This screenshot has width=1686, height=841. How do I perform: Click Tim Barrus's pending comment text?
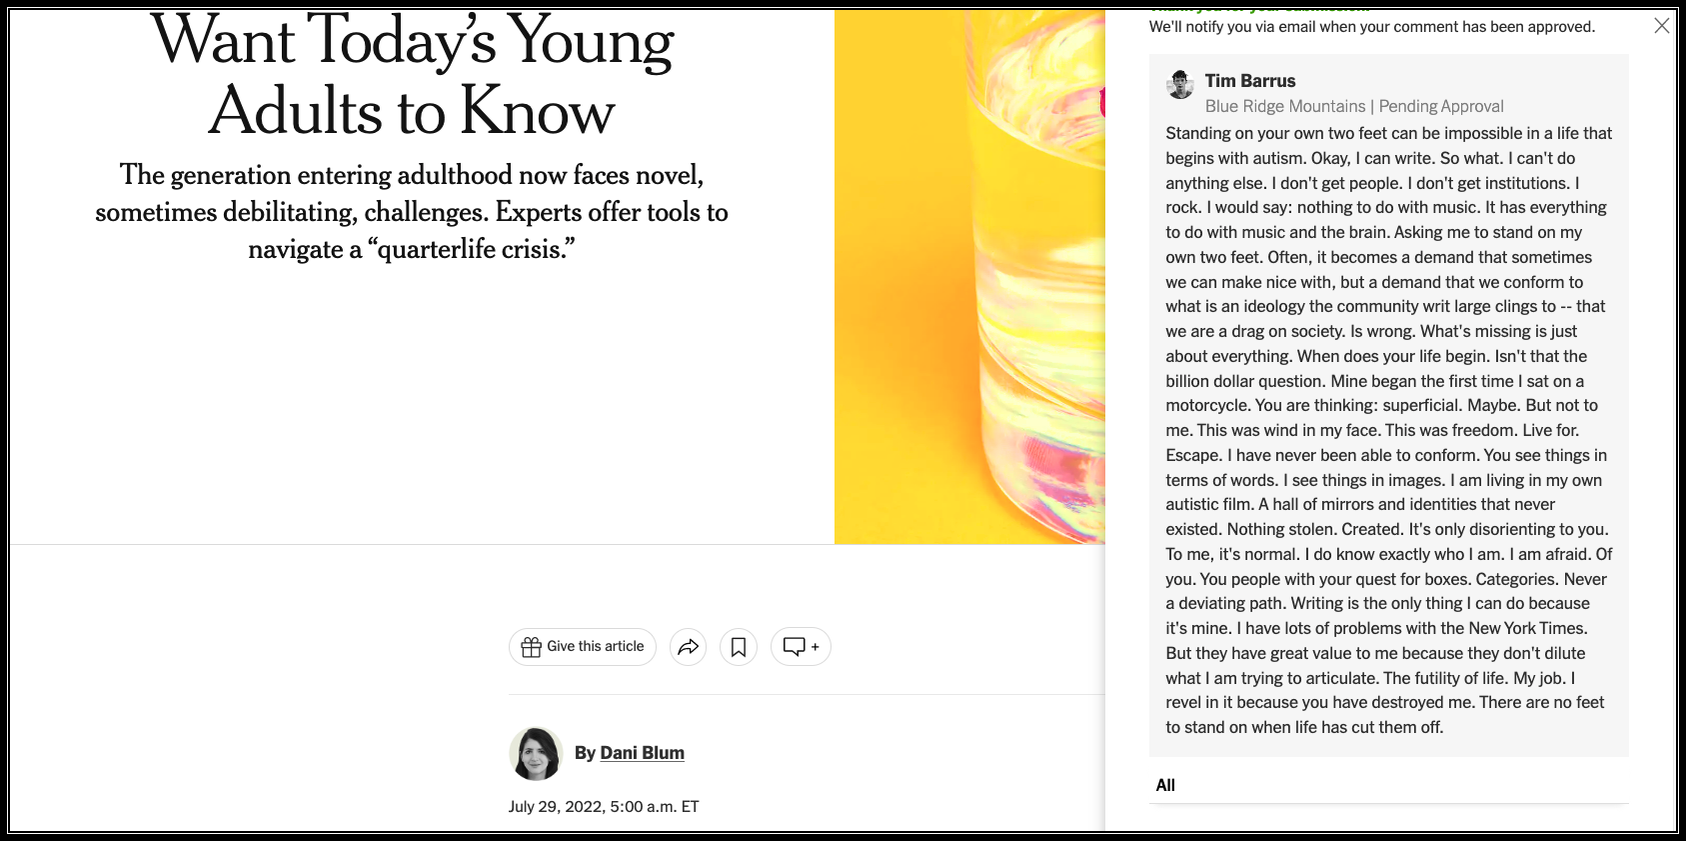(x=1389, y=430)
